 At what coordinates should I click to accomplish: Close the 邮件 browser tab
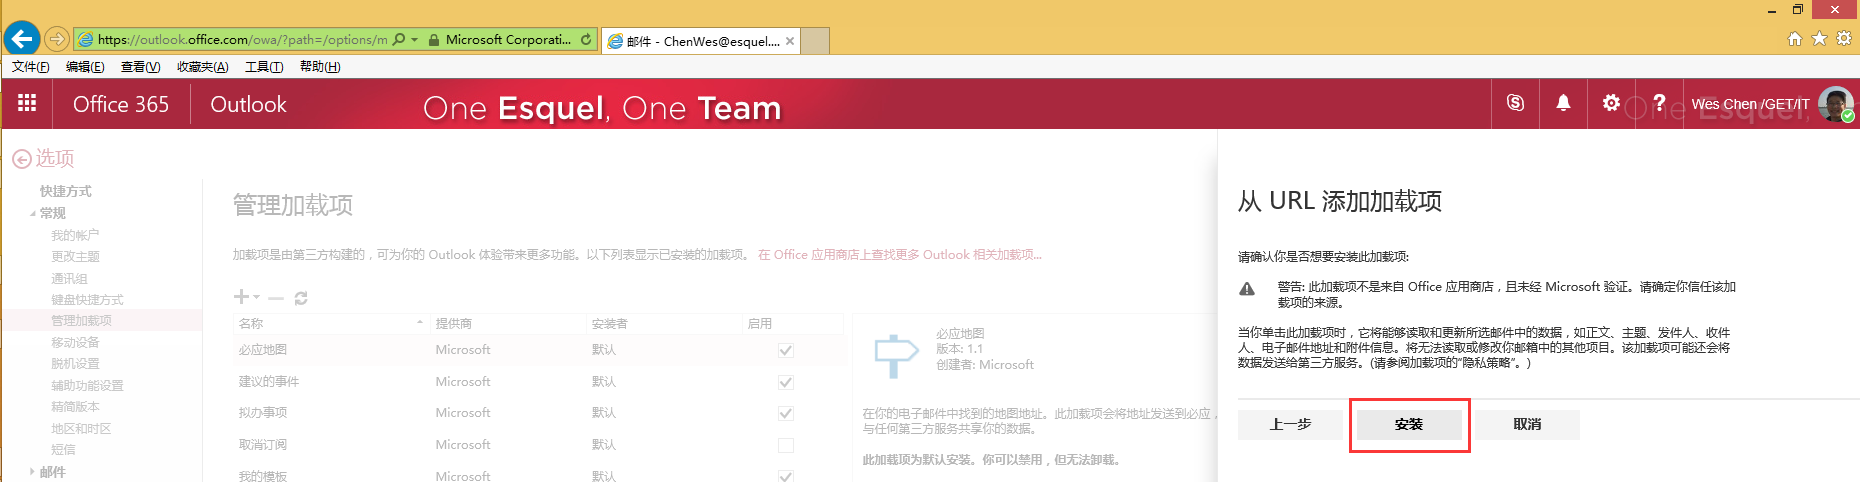[x=790, y=41]
